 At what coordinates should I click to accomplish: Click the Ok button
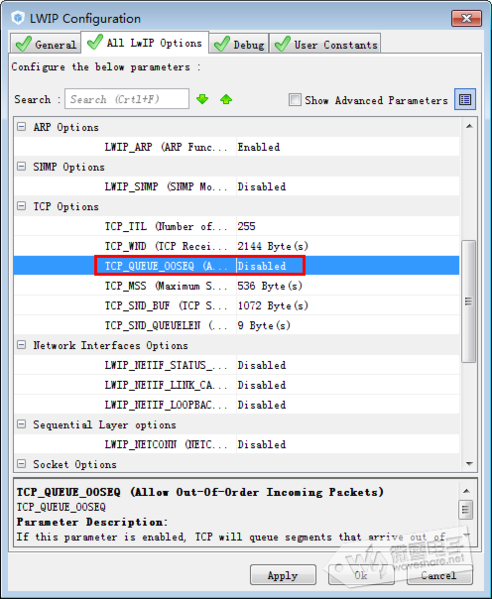click(361, 575)
